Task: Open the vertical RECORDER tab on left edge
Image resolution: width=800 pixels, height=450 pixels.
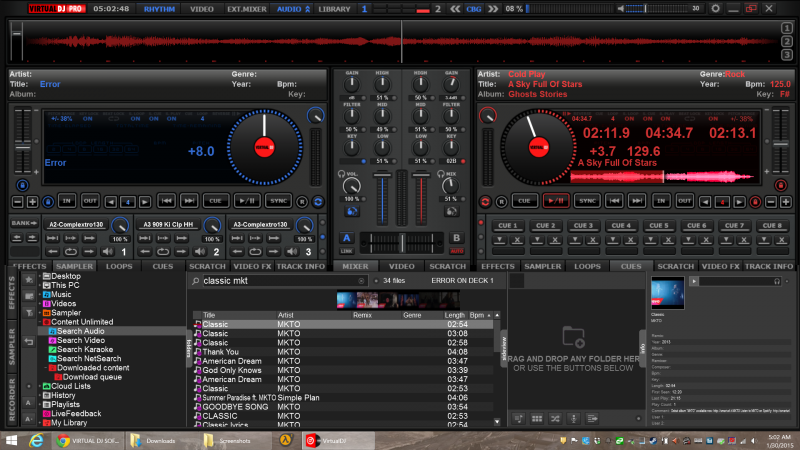Action: pyautogui.click(x=12, y=399)
